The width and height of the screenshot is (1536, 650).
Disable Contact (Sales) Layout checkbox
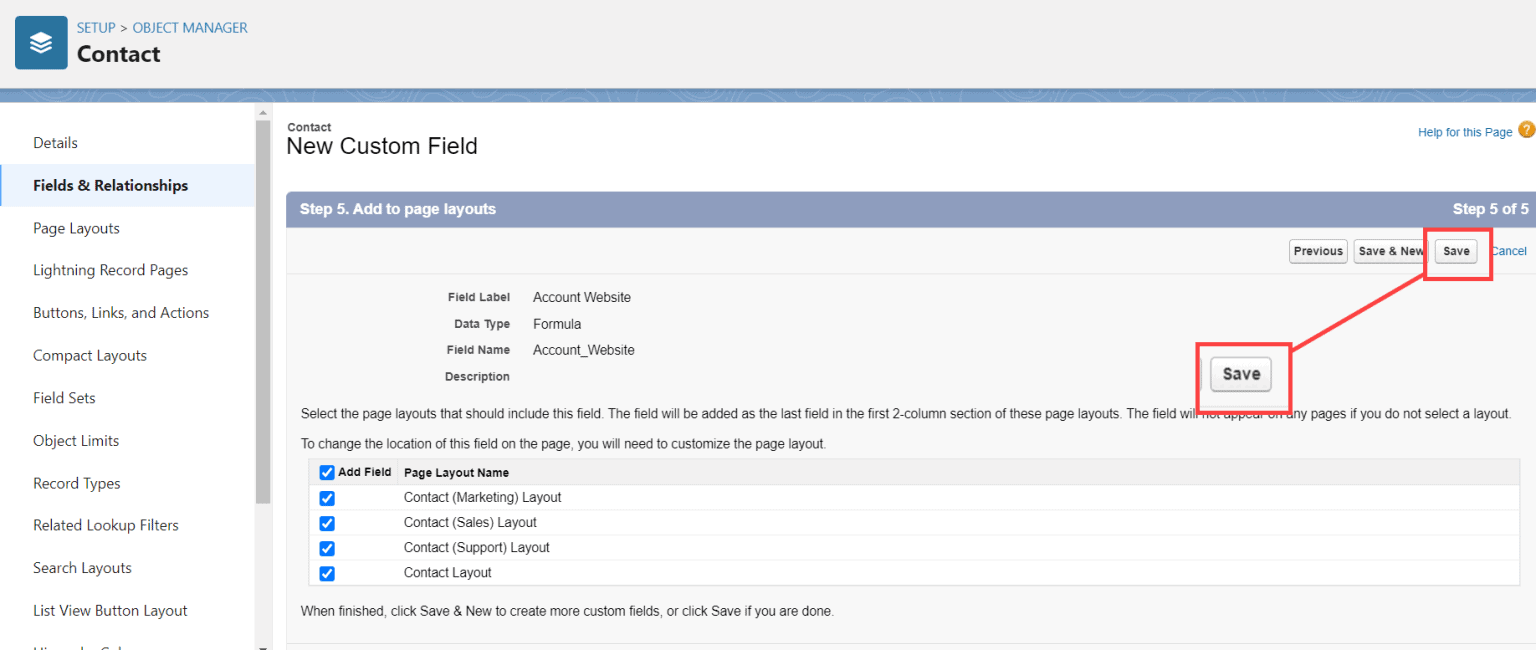coord(327,523)
